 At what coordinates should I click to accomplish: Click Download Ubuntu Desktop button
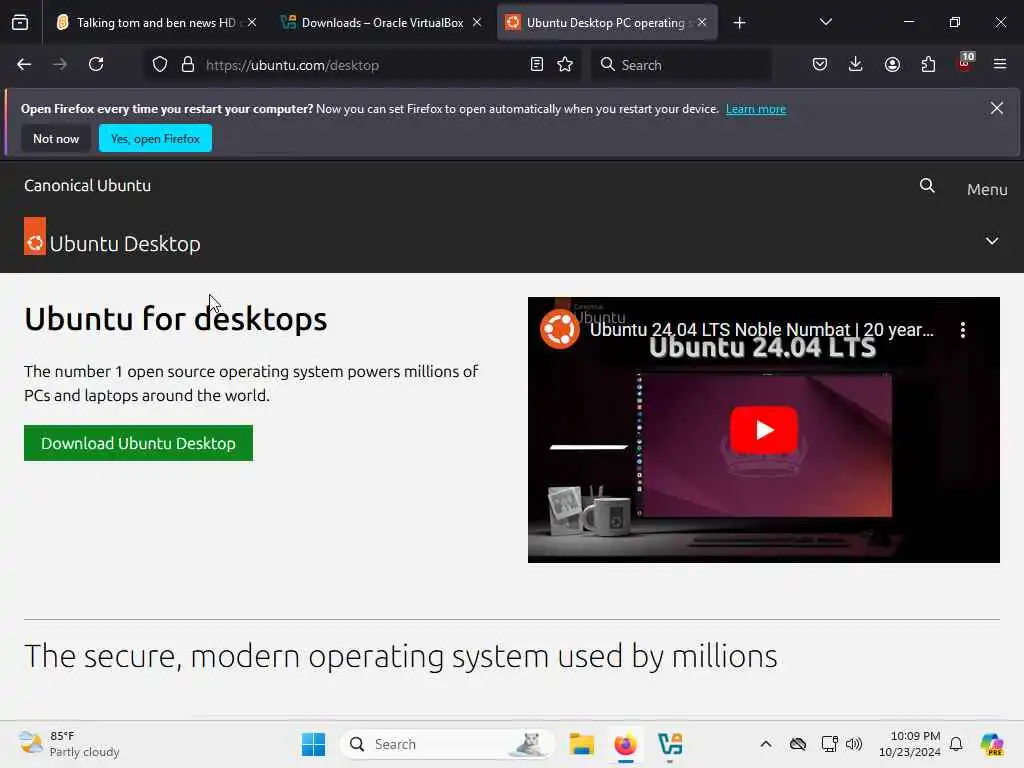point(138,443)
